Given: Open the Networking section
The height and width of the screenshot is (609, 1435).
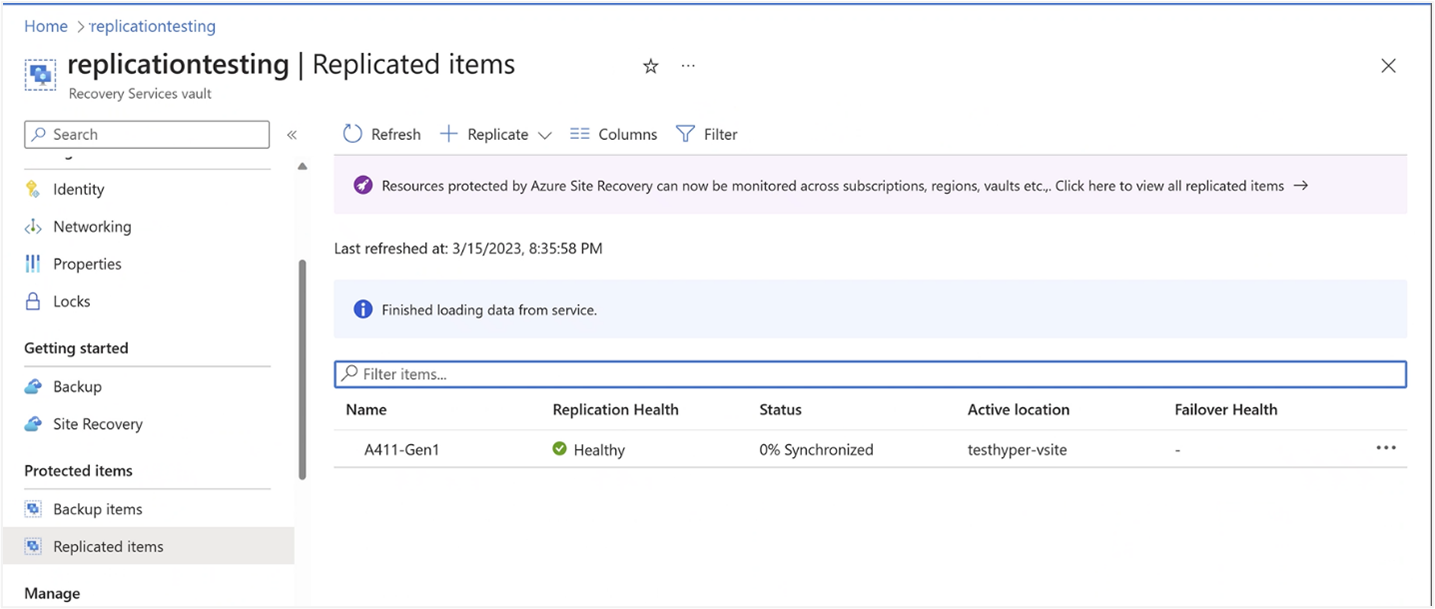Looking at the screenshot, I should click(x=91, y=226).
